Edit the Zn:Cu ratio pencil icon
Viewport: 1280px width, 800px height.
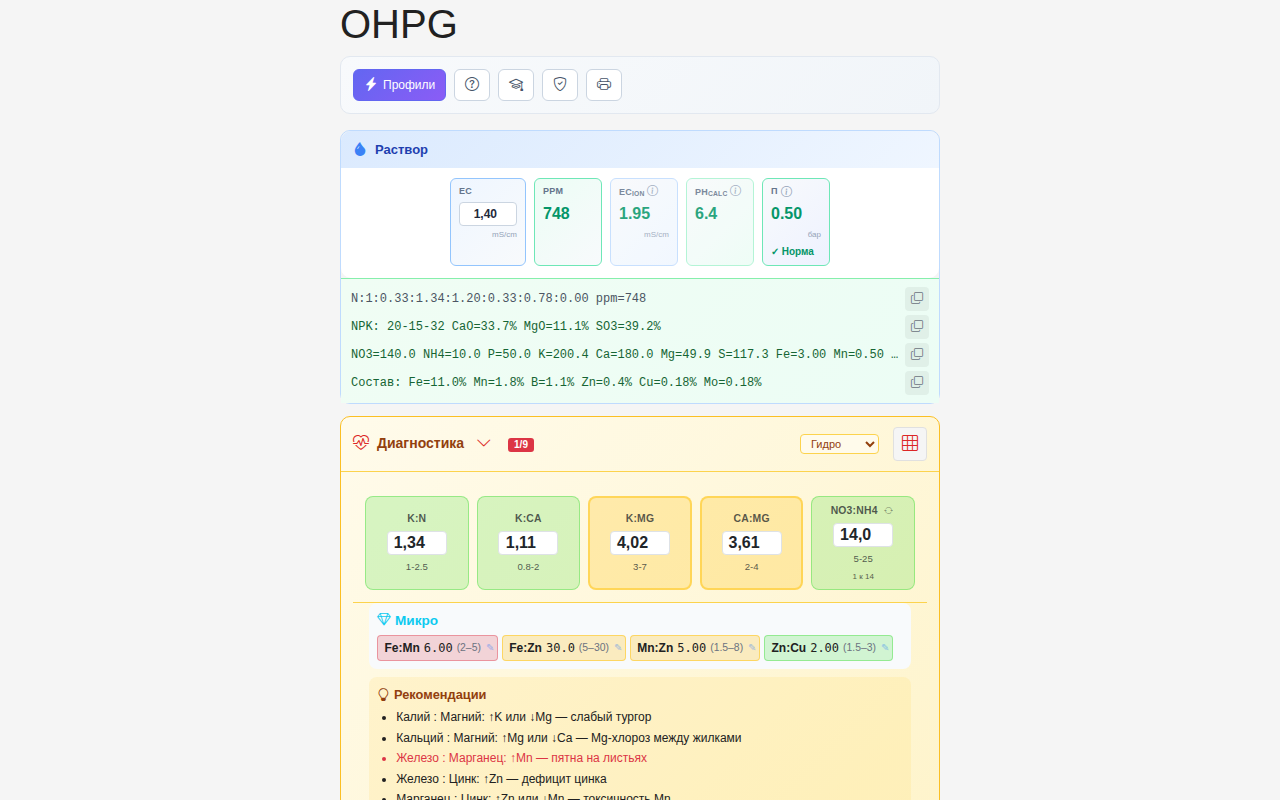885,648
